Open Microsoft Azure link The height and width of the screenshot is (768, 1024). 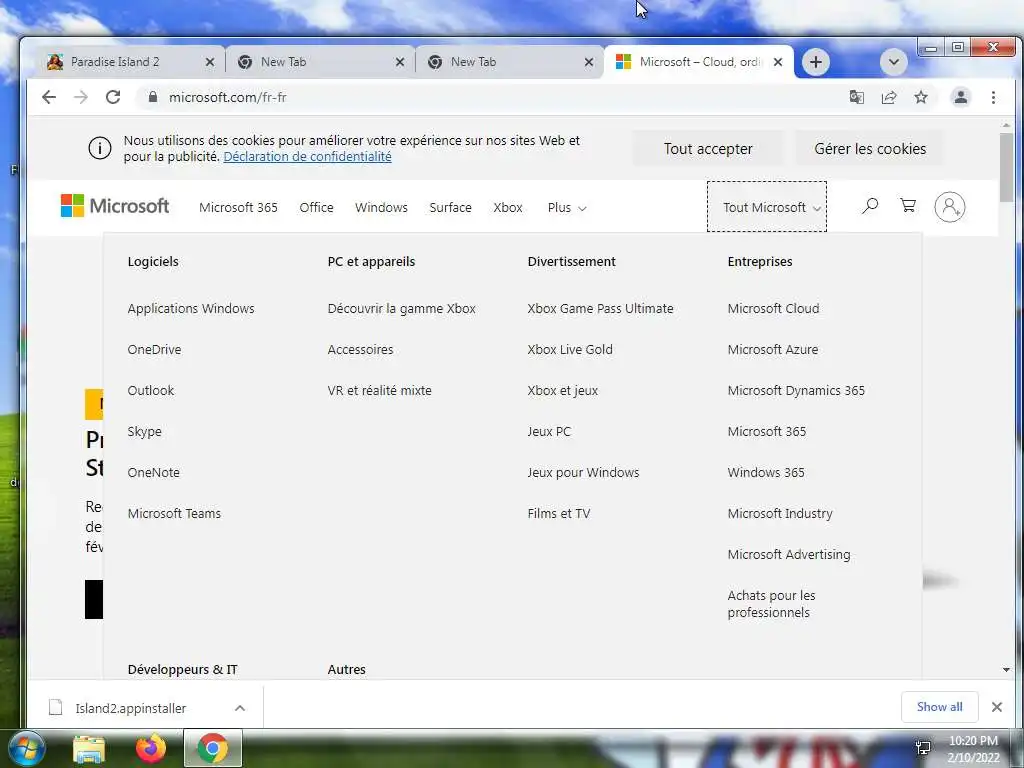[x=773, y=349]
